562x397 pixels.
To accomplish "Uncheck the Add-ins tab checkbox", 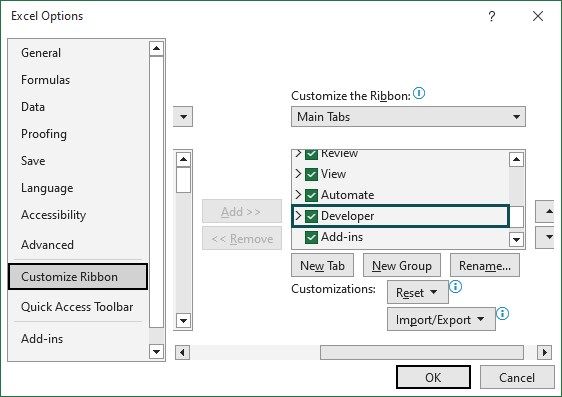I will tap(311, 237).
